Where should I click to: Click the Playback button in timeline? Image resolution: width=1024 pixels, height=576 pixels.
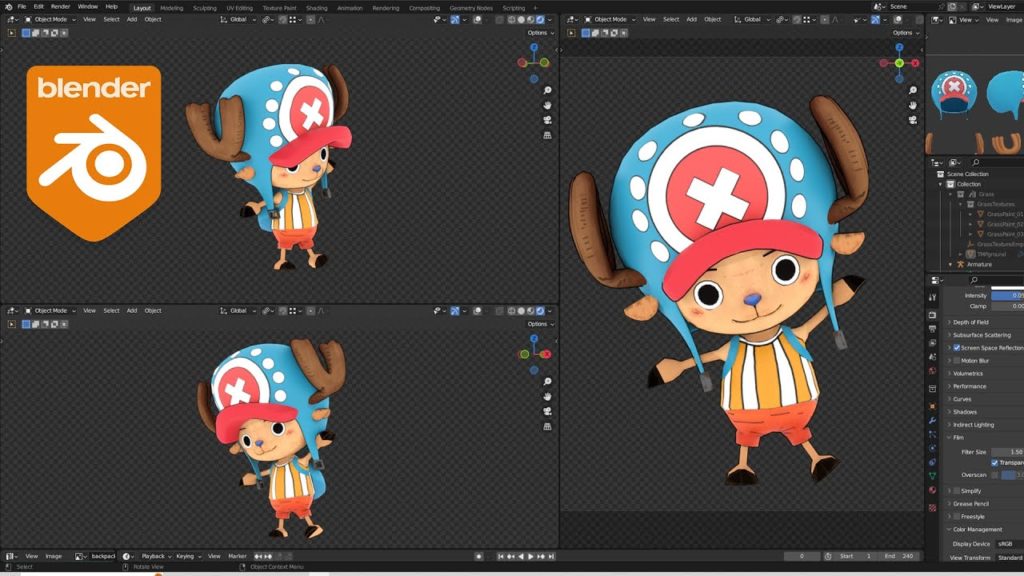pyautogui.click(x=155, y=556)
